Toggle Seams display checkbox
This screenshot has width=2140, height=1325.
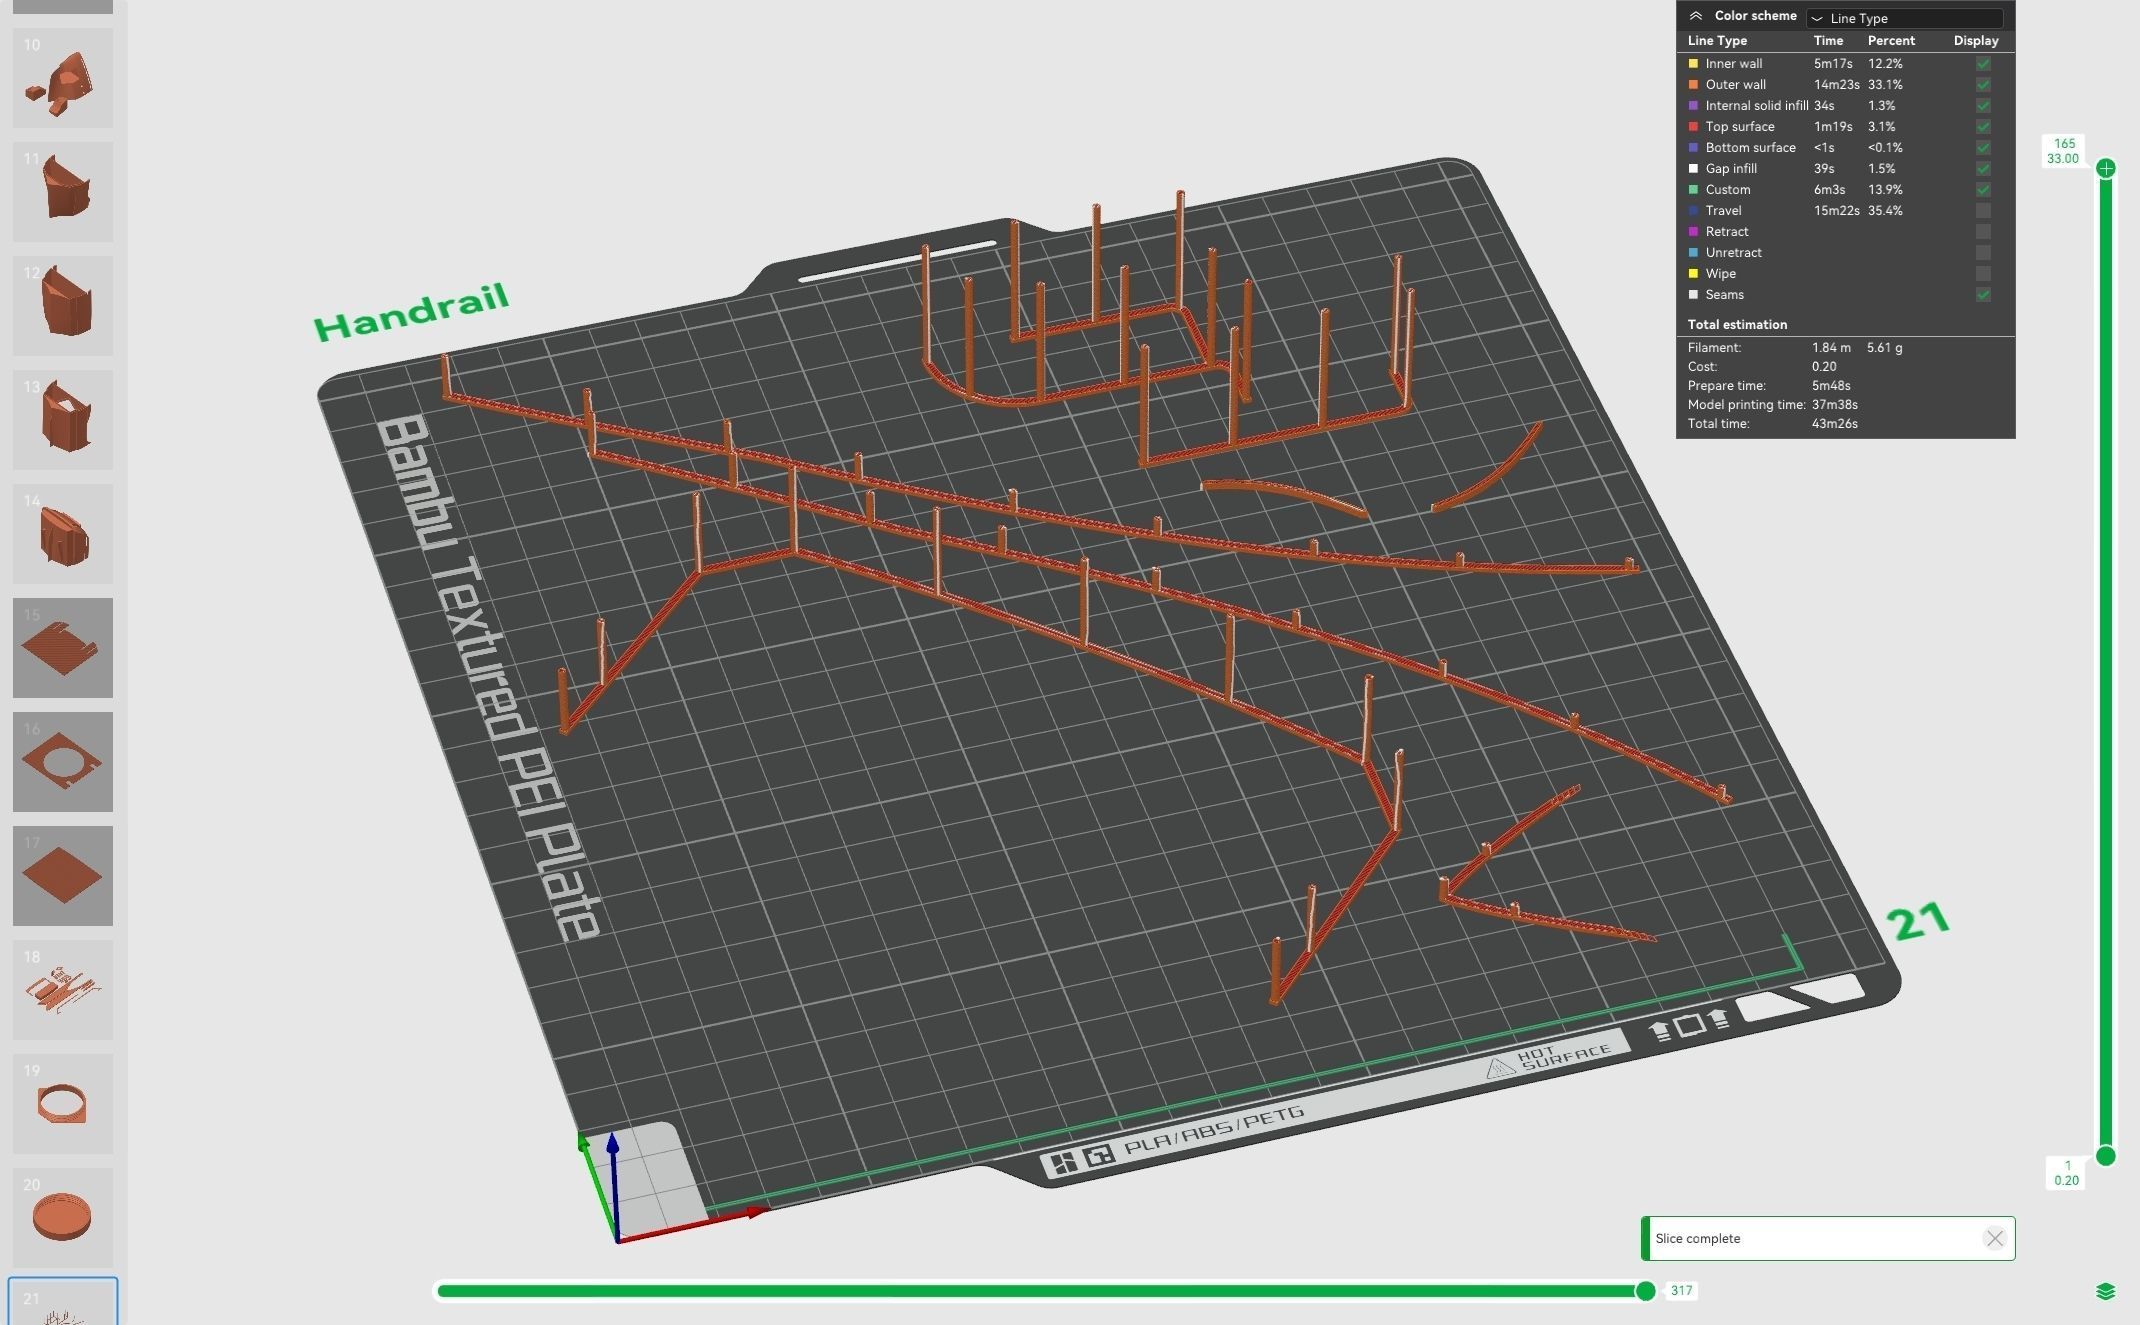[1983, 295]
